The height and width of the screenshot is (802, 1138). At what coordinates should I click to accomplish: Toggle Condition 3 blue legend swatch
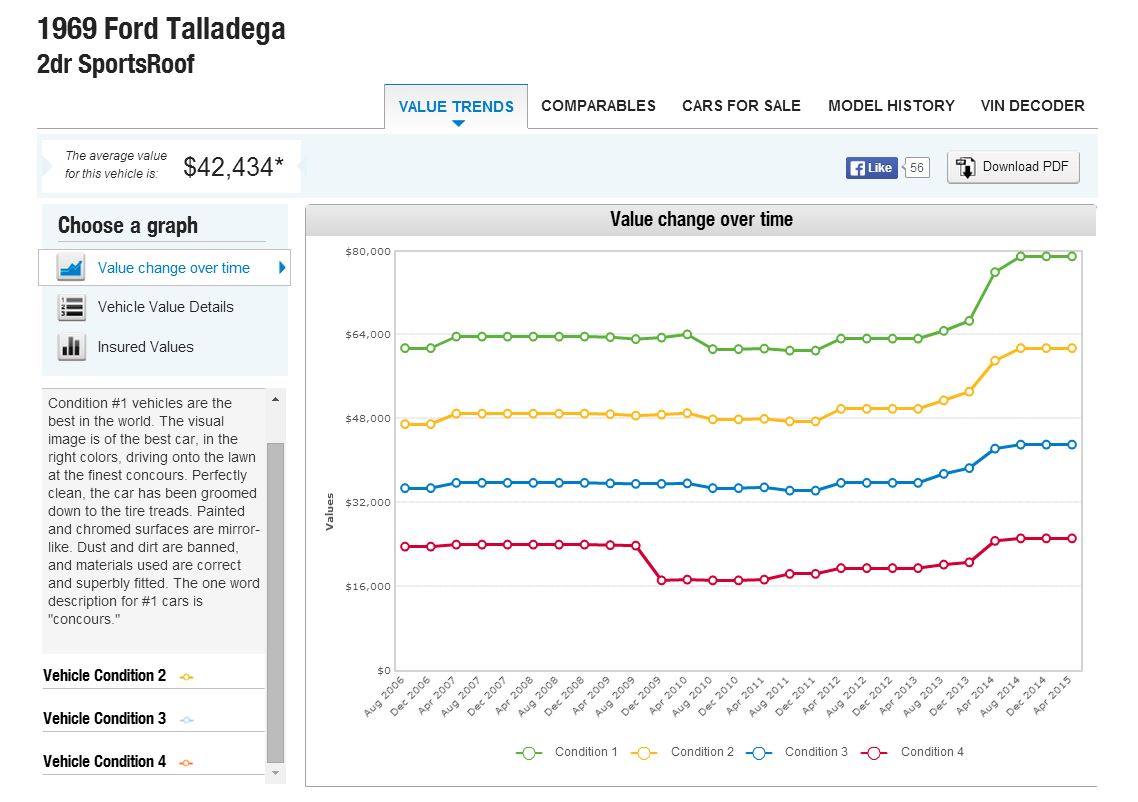pos(759,753)
